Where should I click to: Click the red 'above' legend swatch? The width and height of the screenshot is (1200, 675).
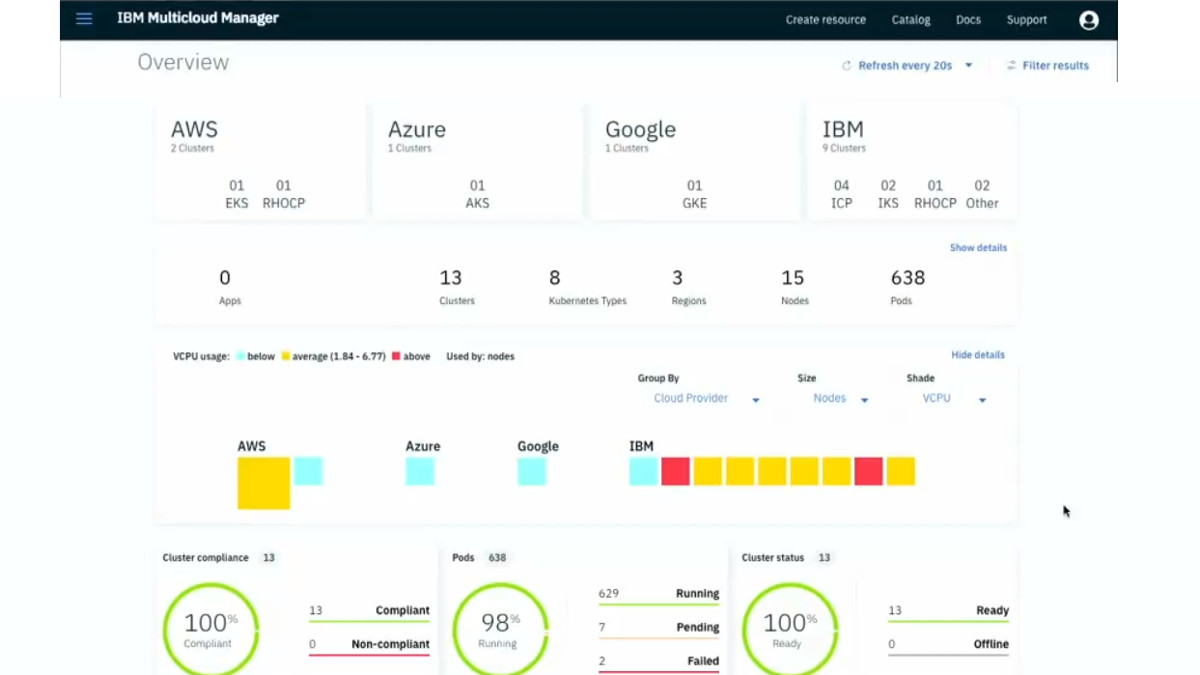396,356
